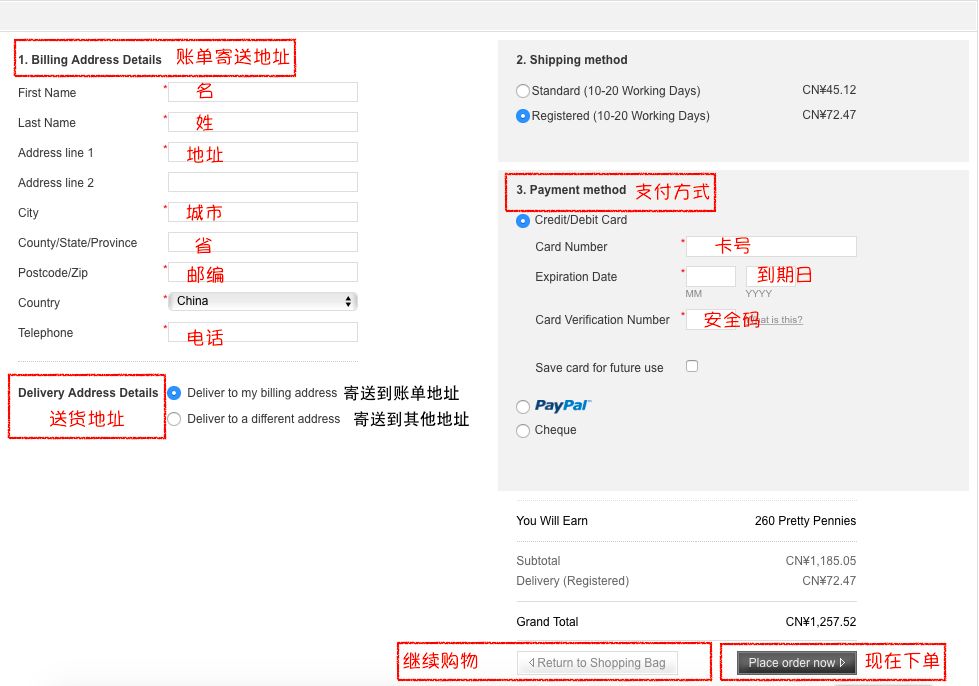979x686 pixels.
Task: Click the Postcode/Zip field
Action: coord(262,271)
